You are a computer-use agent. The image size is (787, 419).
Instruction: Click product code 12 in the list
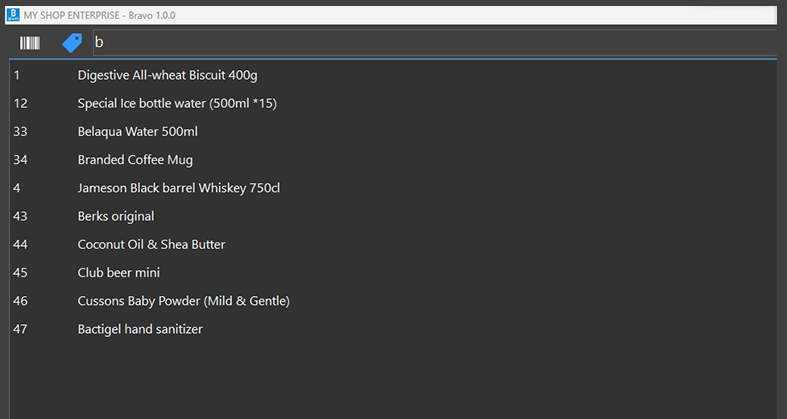tap(21, 103)
